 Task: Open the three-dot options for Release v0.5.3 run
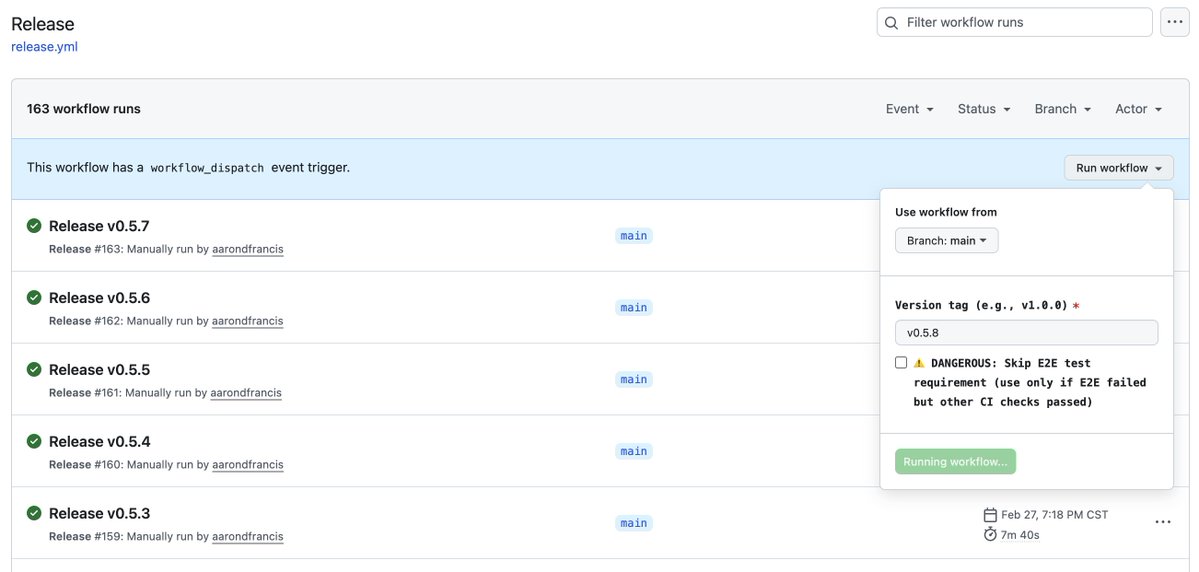pyautogui.click(x=1162, y=522)
